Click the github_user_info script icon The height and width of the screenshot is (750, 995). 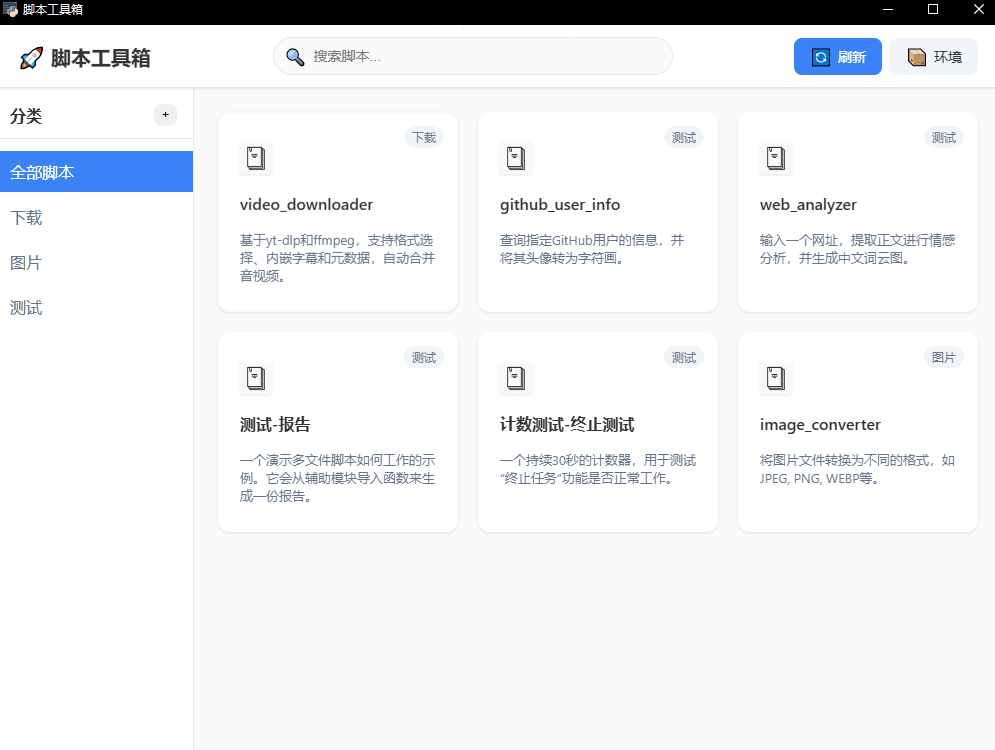click(x=516, y=158)
